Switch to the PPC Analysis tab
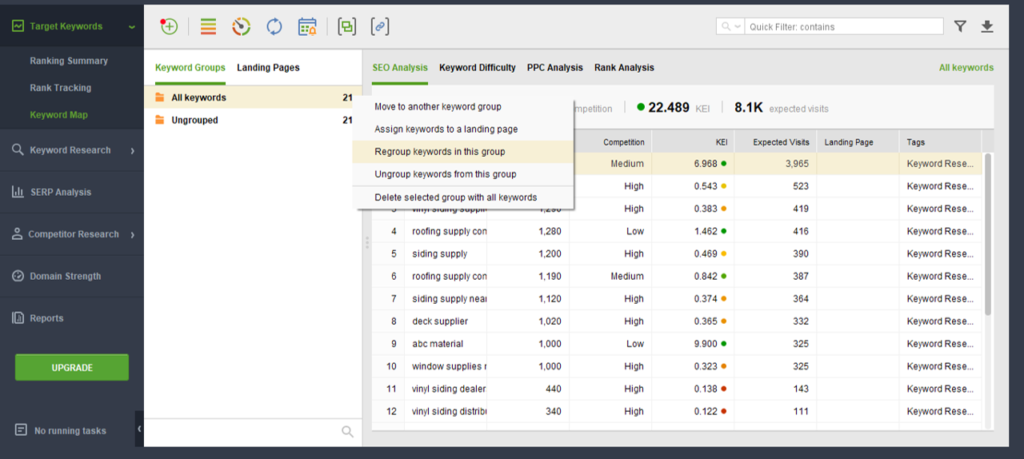 [555, 67]
